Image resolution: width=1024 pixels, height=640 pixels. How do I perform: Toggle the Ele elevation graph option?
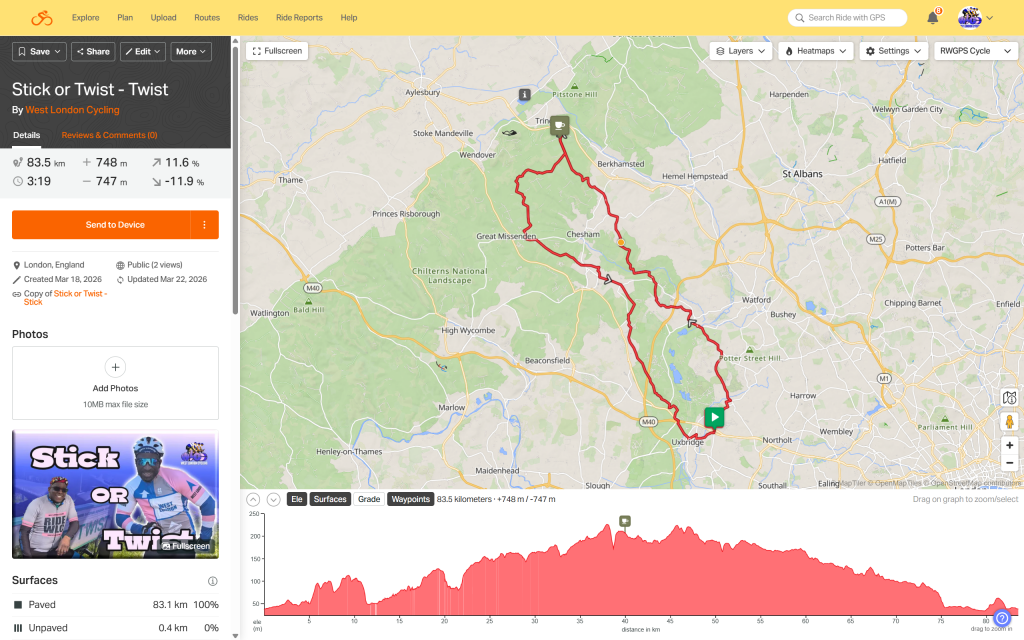[296, 499]
